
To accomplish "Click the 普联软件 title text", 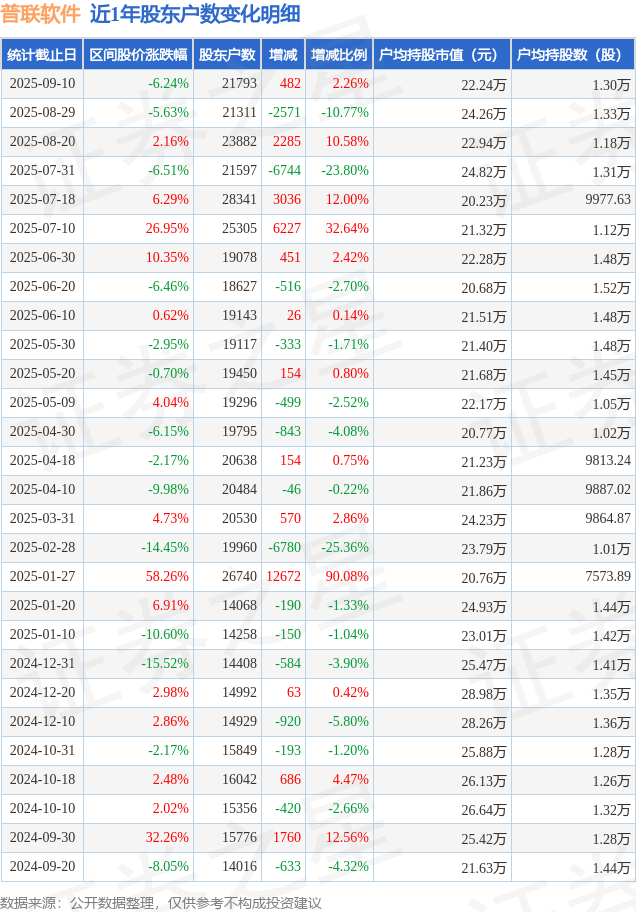I will click(40, 15).
